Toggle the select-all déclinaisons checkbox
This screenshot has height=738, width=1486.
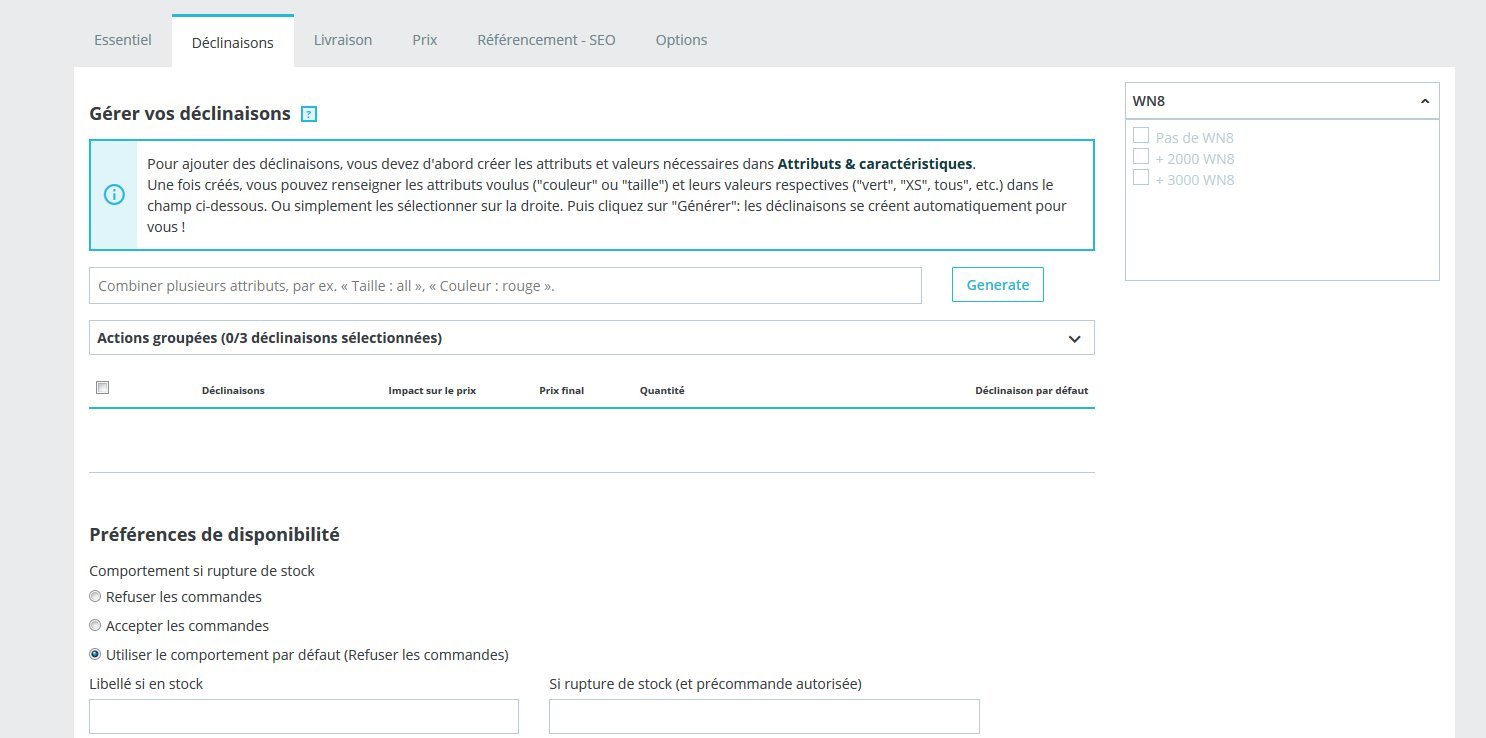tap(102, 388)
